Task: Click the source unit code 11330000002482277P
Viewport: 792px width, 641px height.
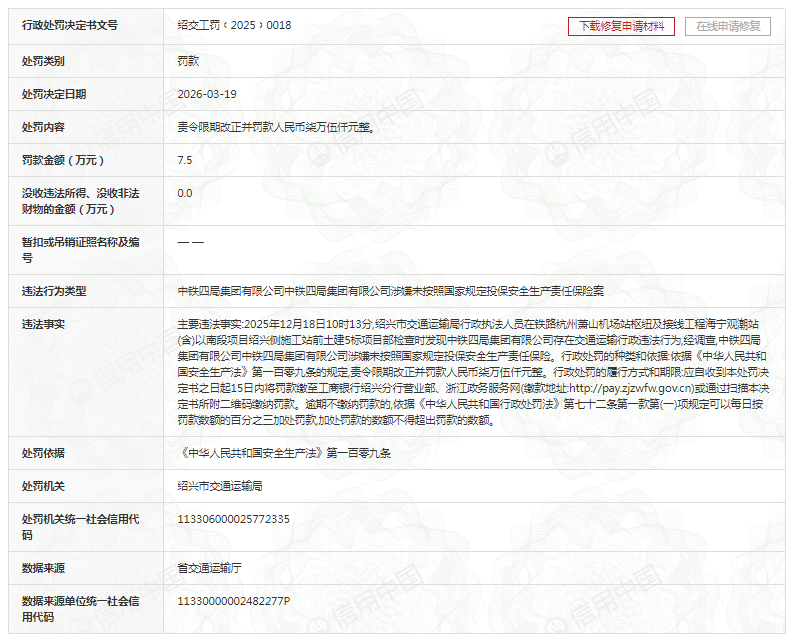Action: pyautogui.click(x=233, y=601)
